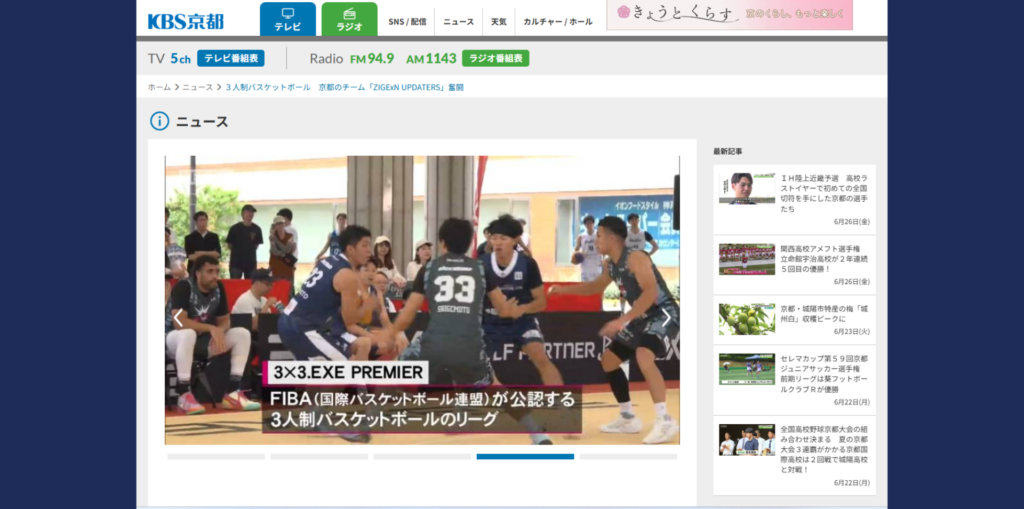Open the テレビ tab

click(x=287, y=19)
